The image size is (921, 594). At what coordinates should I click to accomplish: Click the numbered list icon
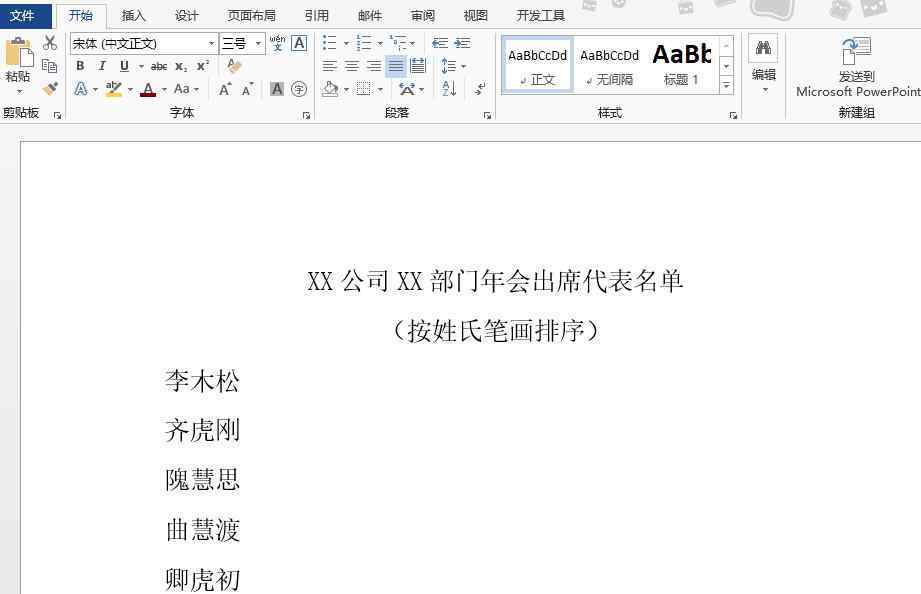(364, 43)
